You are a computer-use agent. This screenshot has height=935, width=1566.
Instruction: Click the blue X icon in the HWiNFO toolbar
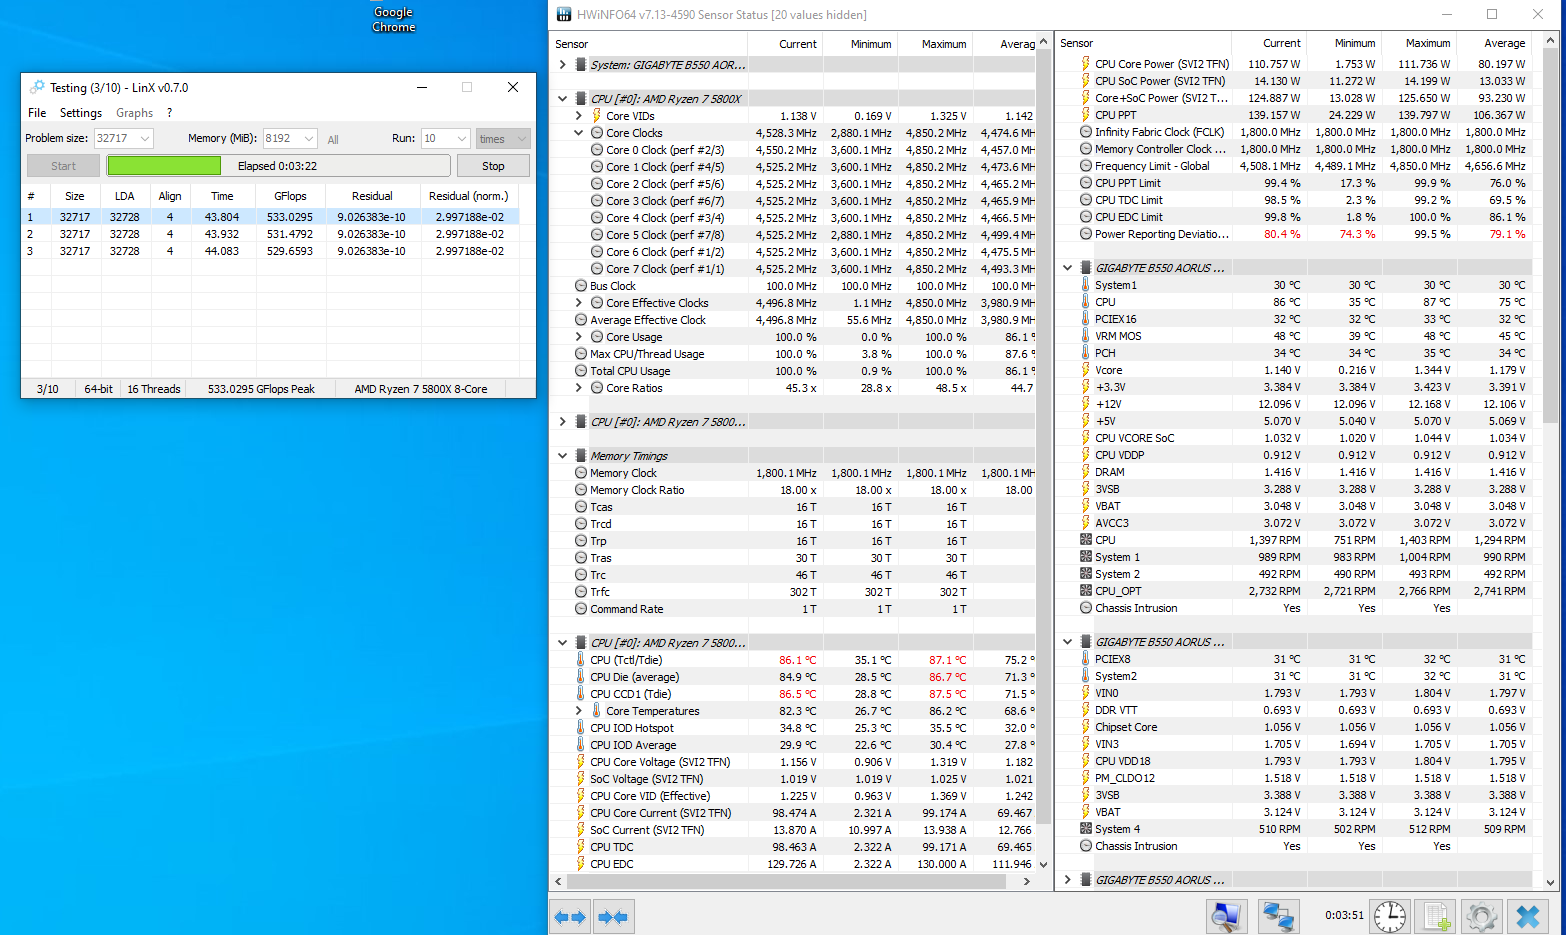pos(1528,916)
